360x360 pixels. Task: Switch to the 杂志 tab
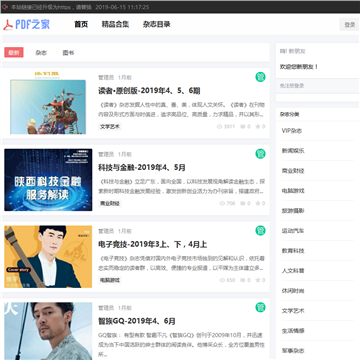point(41,53)
